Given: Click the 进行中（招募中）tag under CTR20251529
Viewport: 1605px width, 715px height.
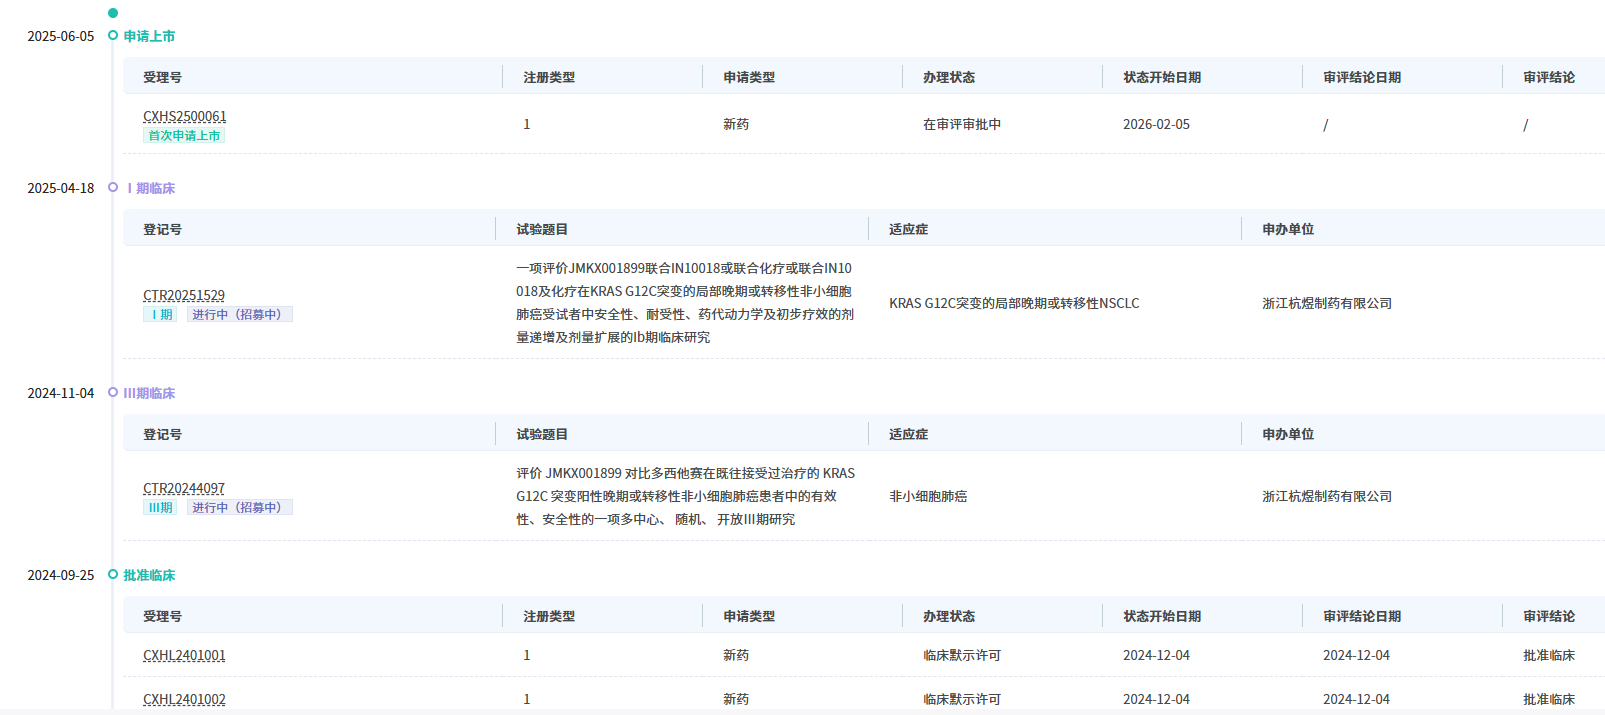Looking at the screenshot, I should pyautogui.click(x=240, y=314).
